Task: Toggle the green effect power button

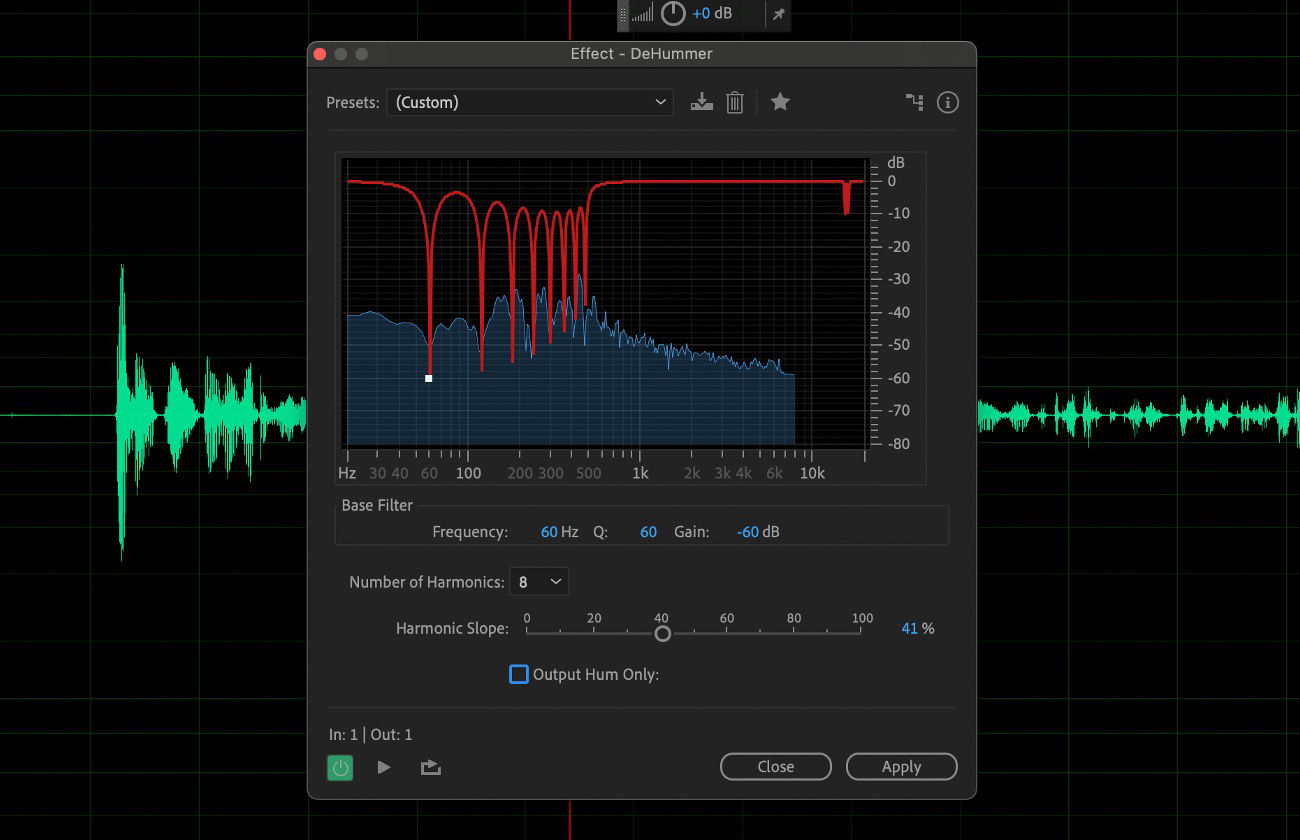Action: pos(340,767)
